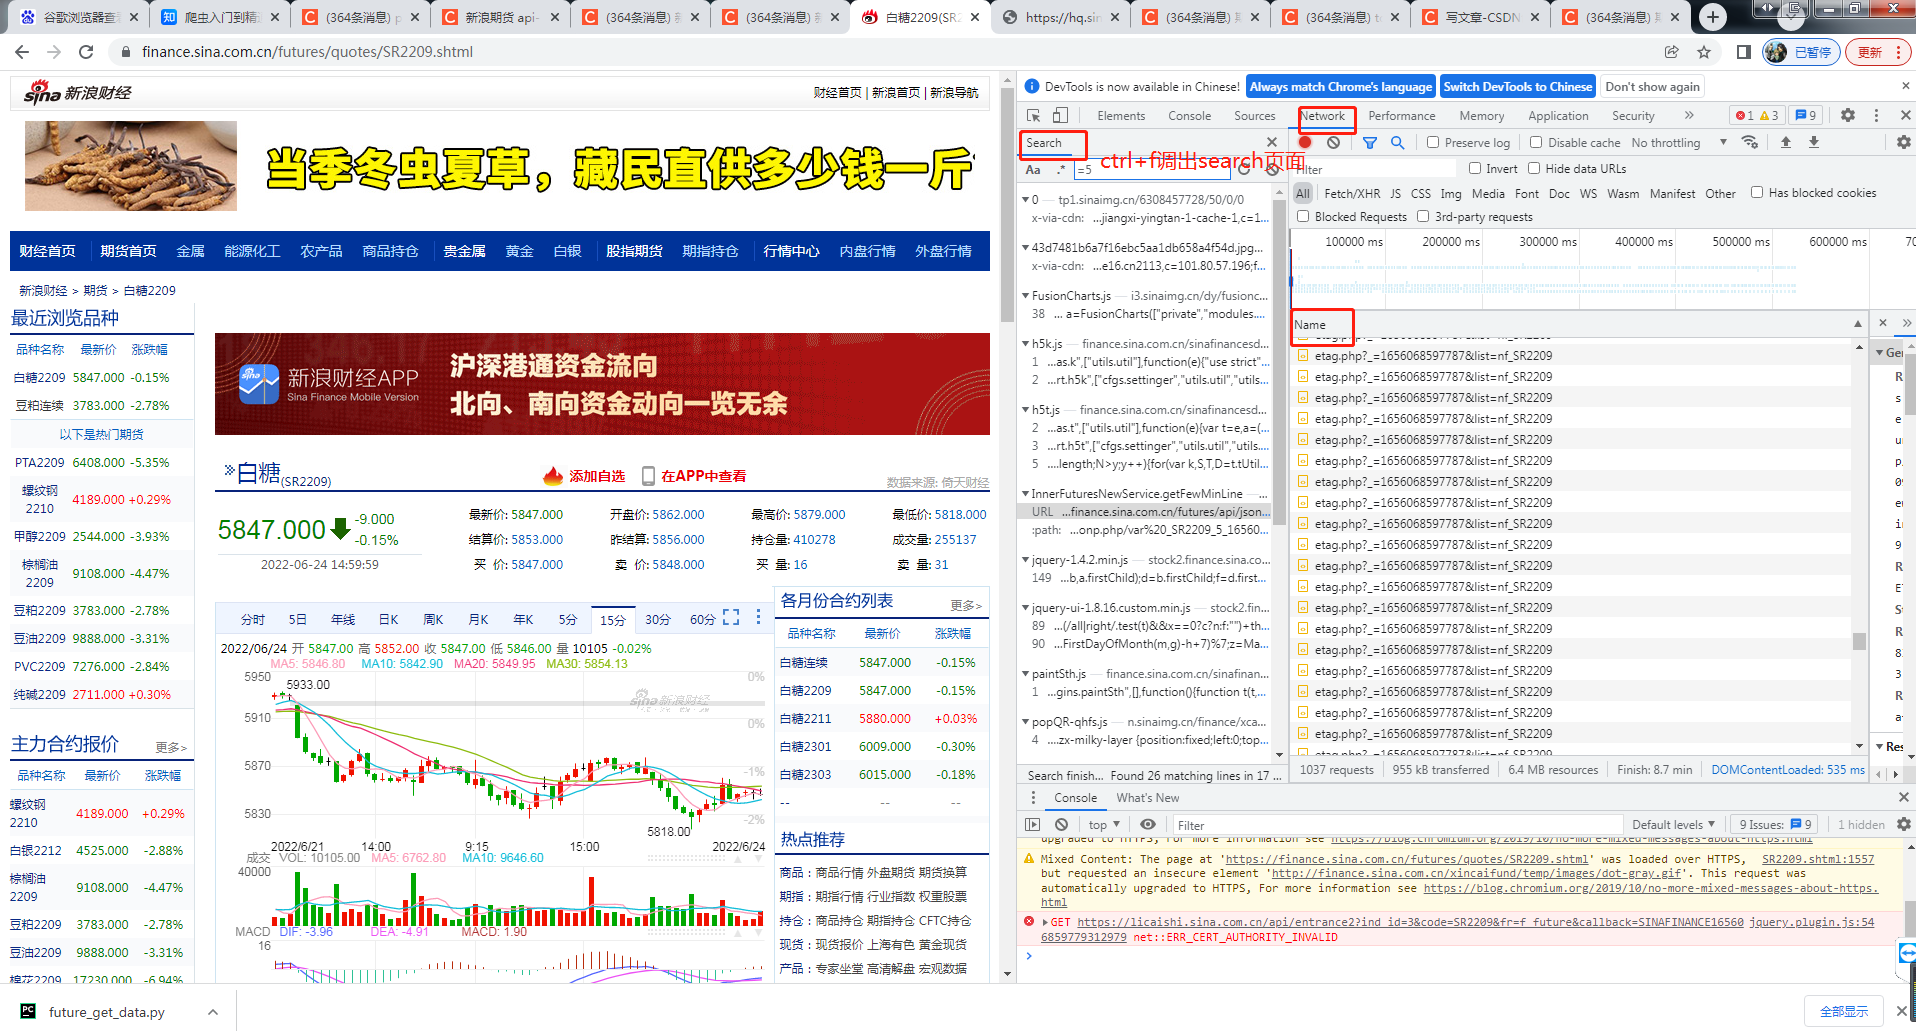Viewport: 1916px width, 1031px height.
Task: Expand the GET error entry in console
Action: [1045, 923]
